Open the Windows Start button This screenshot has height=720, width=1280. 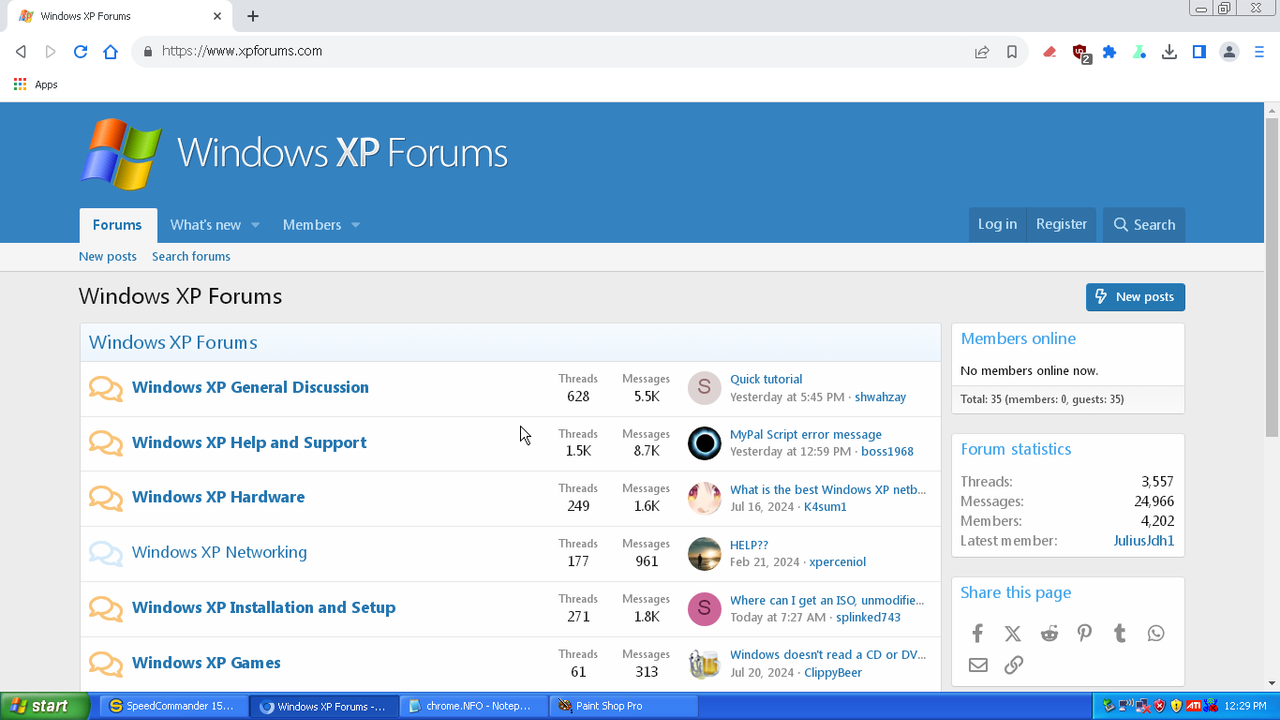point(45,706)
